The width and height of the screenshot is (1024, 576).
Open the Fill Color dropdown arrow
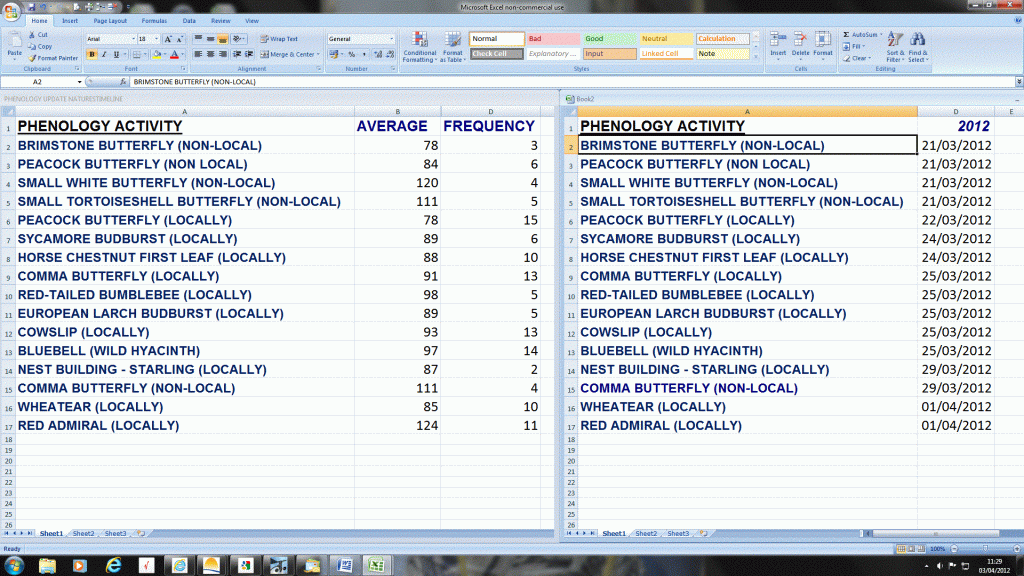(x=164, y=55)
